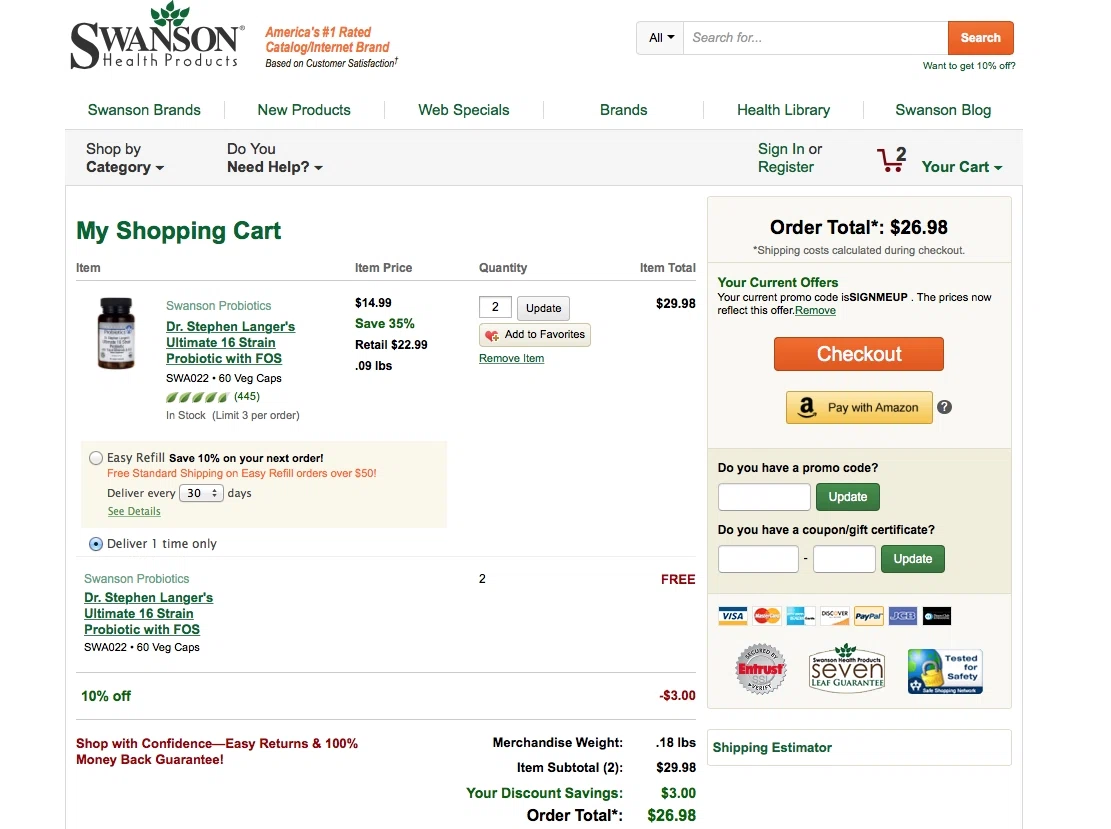Add the probiotic to Favorites
The image size is (1111, 829).
point(535,334)
